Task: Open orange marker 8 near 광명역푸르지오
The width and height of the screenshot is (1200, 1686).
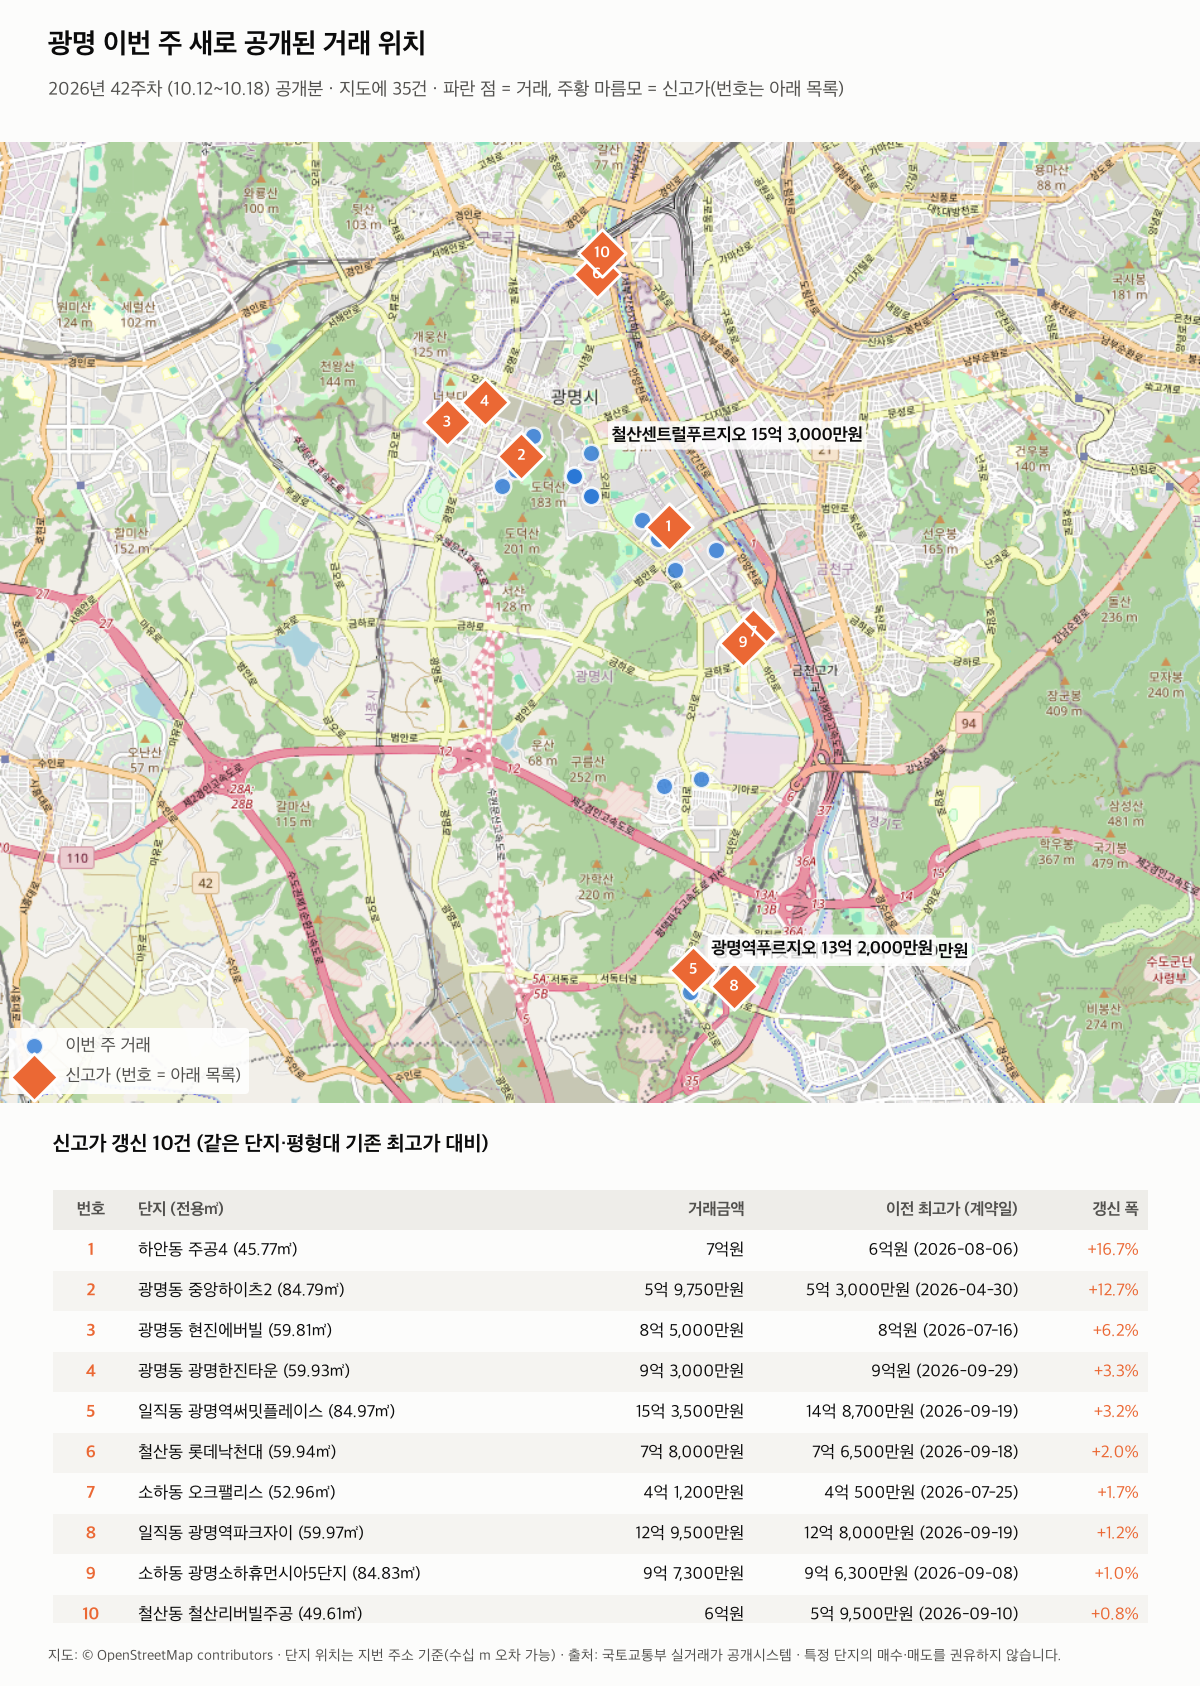Action: (x=733, y=985)
